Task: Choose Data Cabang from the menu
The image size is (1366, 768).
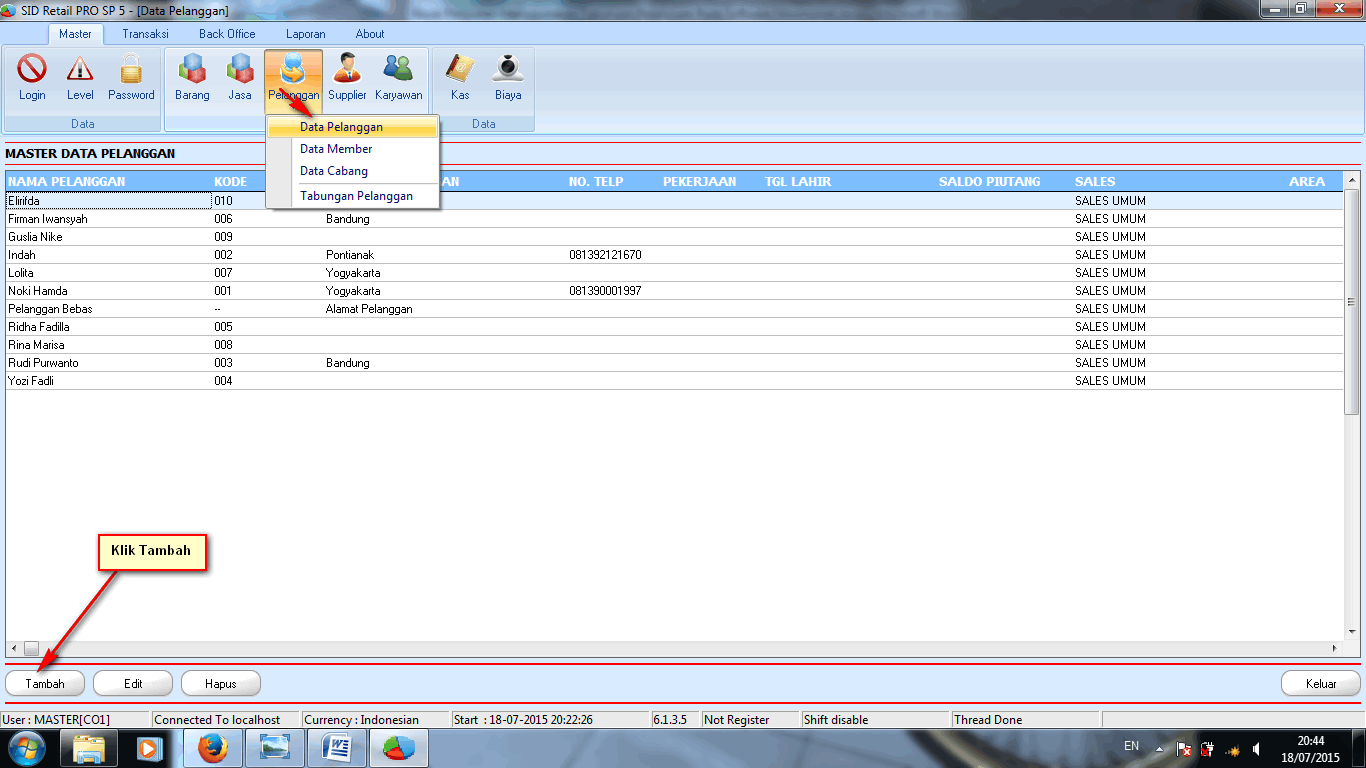Action: tap(353, 171)
